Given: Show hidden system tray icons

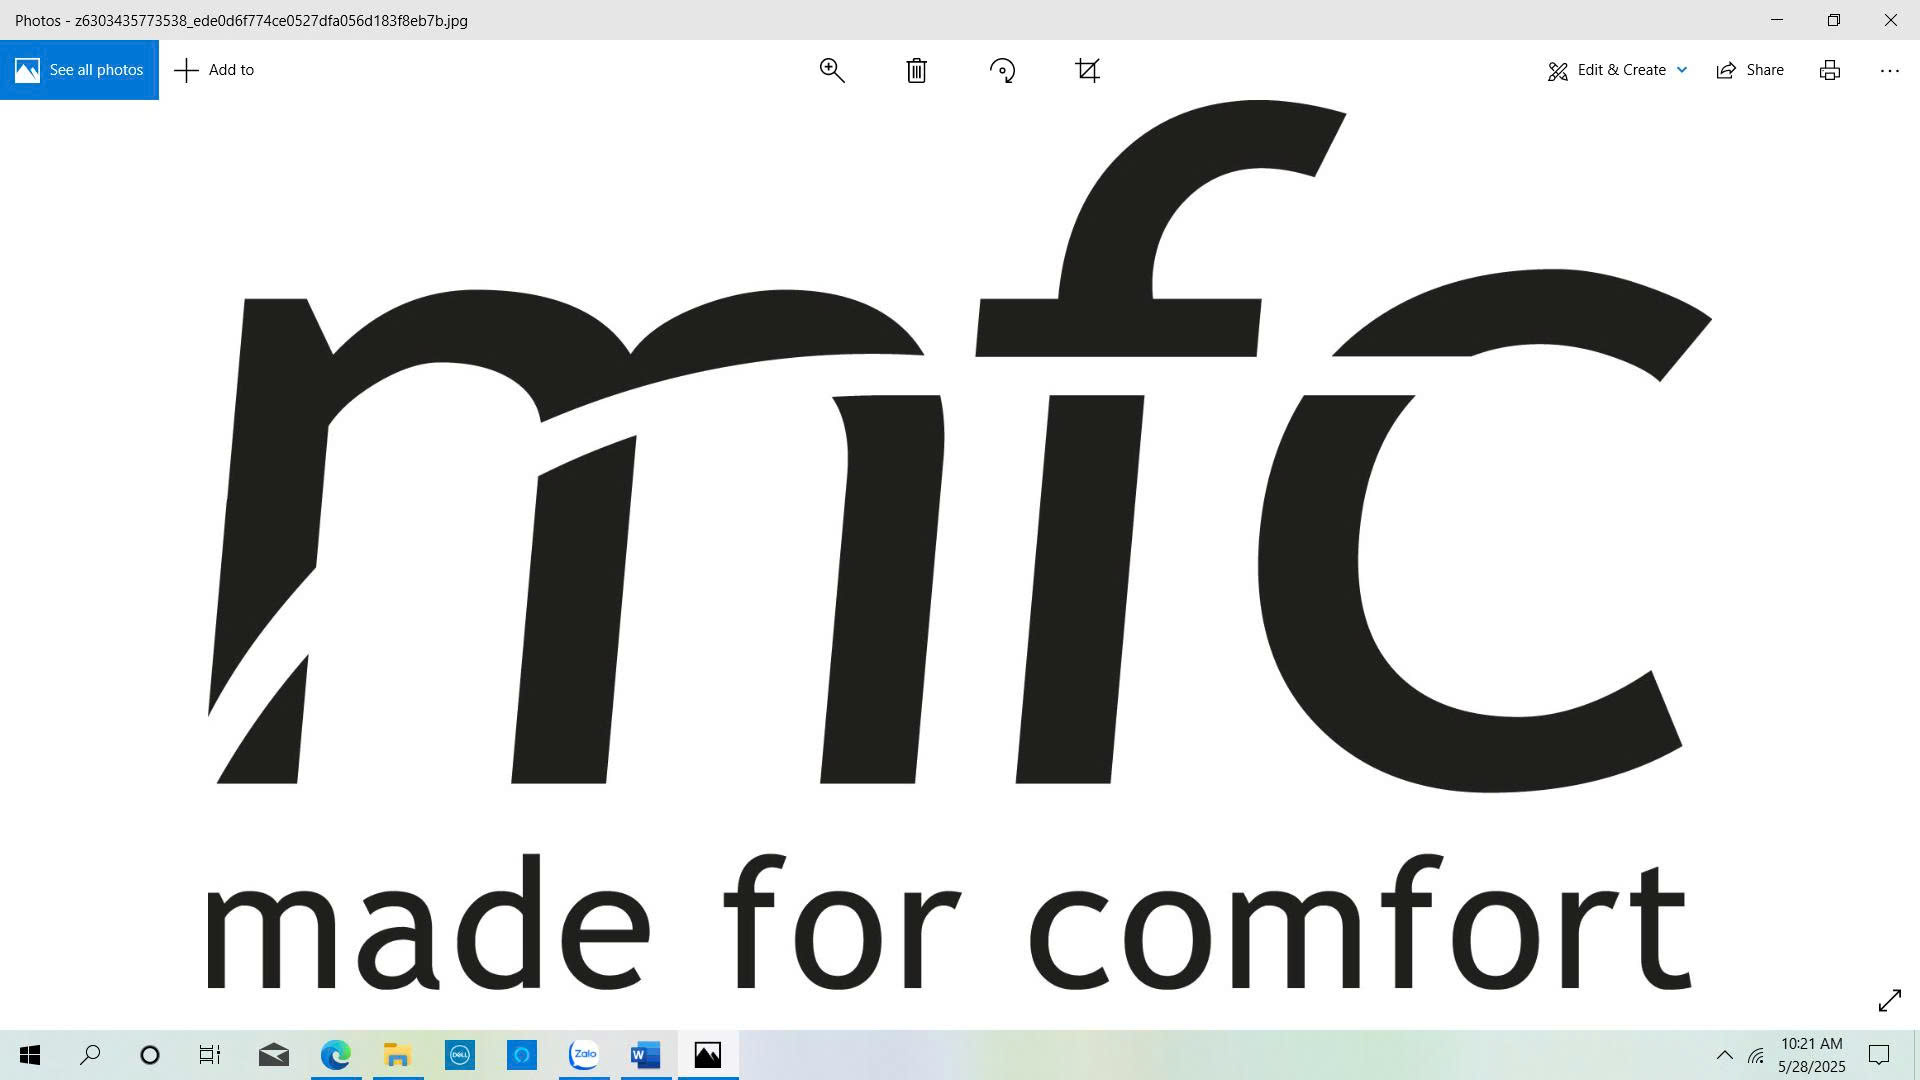Looking at the screenshot, I should pyautogui.click(x=1724, y=1055).
